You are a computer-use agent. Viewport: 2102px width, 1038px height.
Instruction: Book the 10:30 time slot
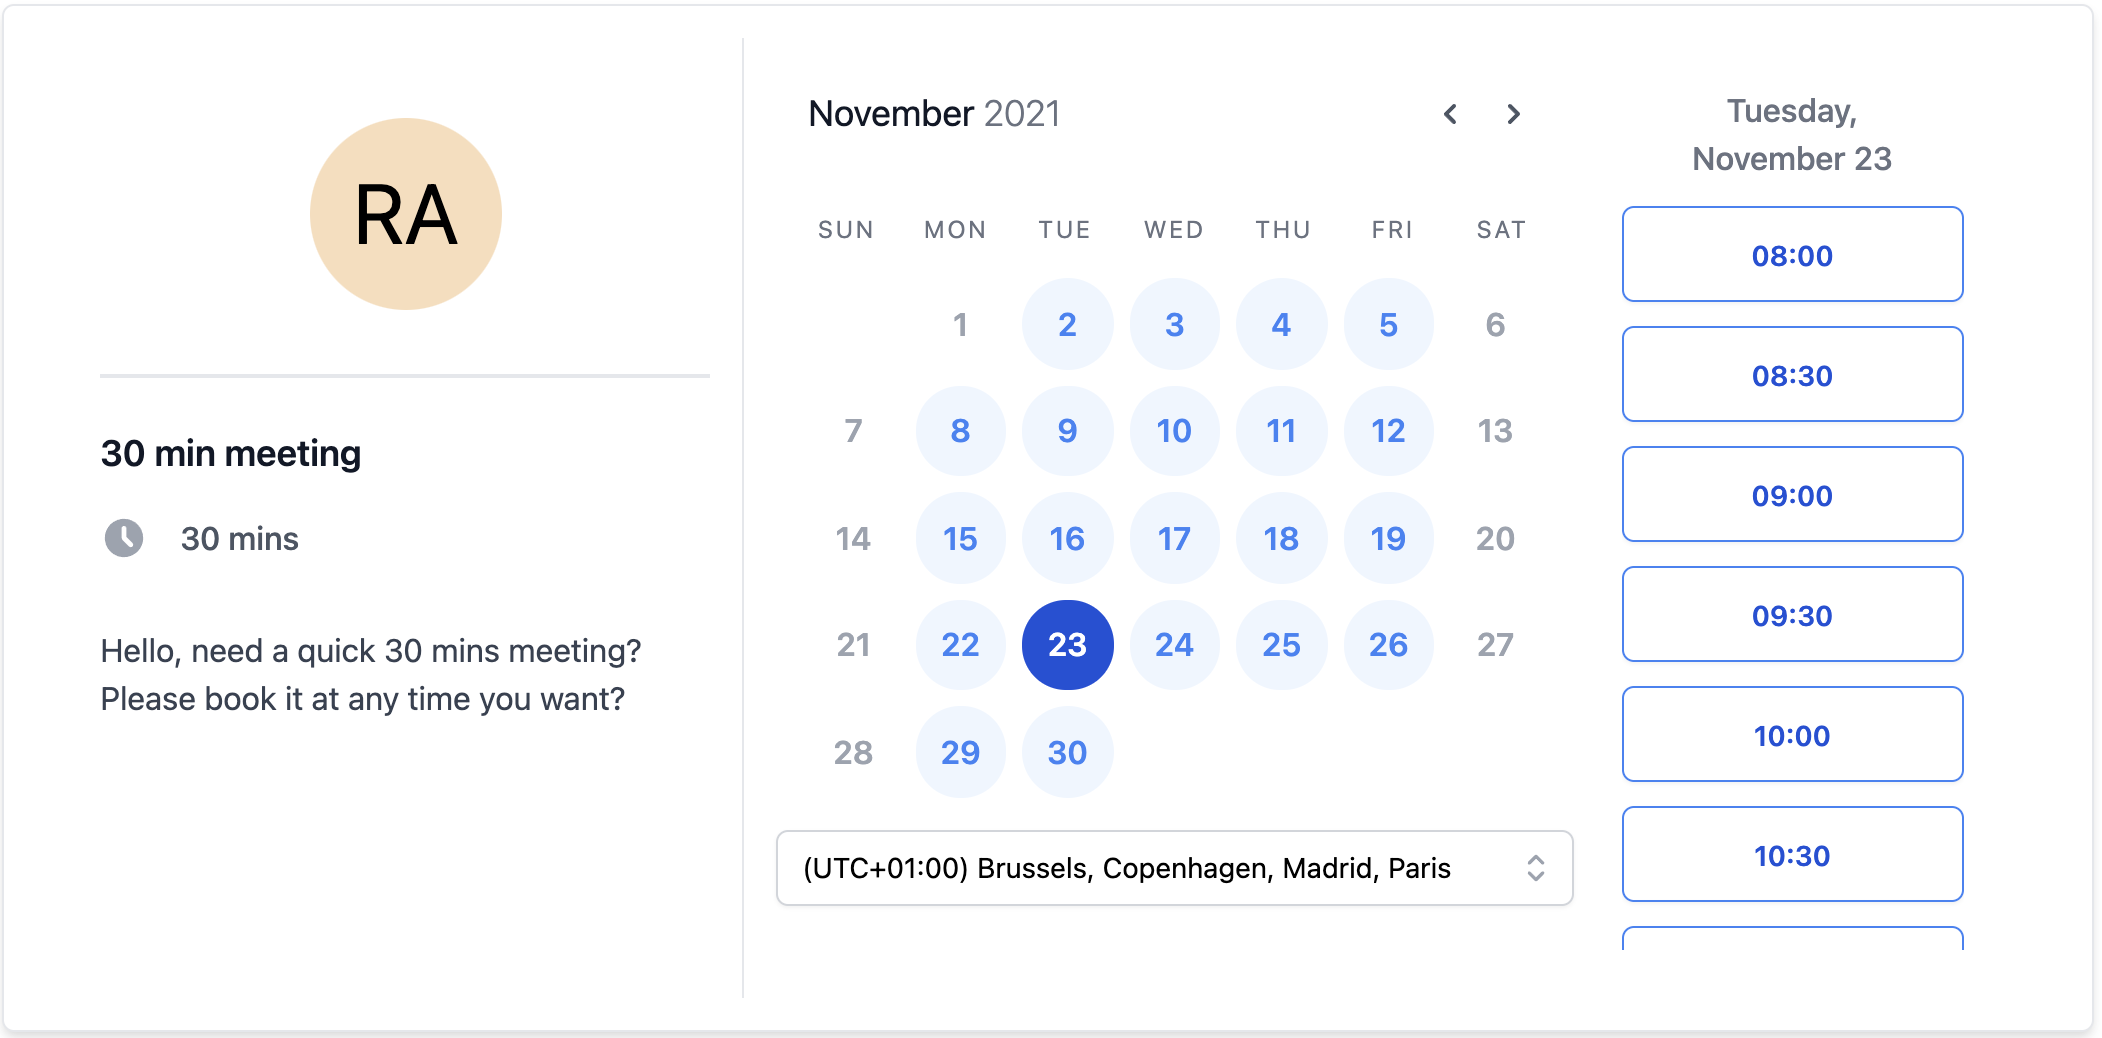pyautogui.click(x=1792, y=855)
